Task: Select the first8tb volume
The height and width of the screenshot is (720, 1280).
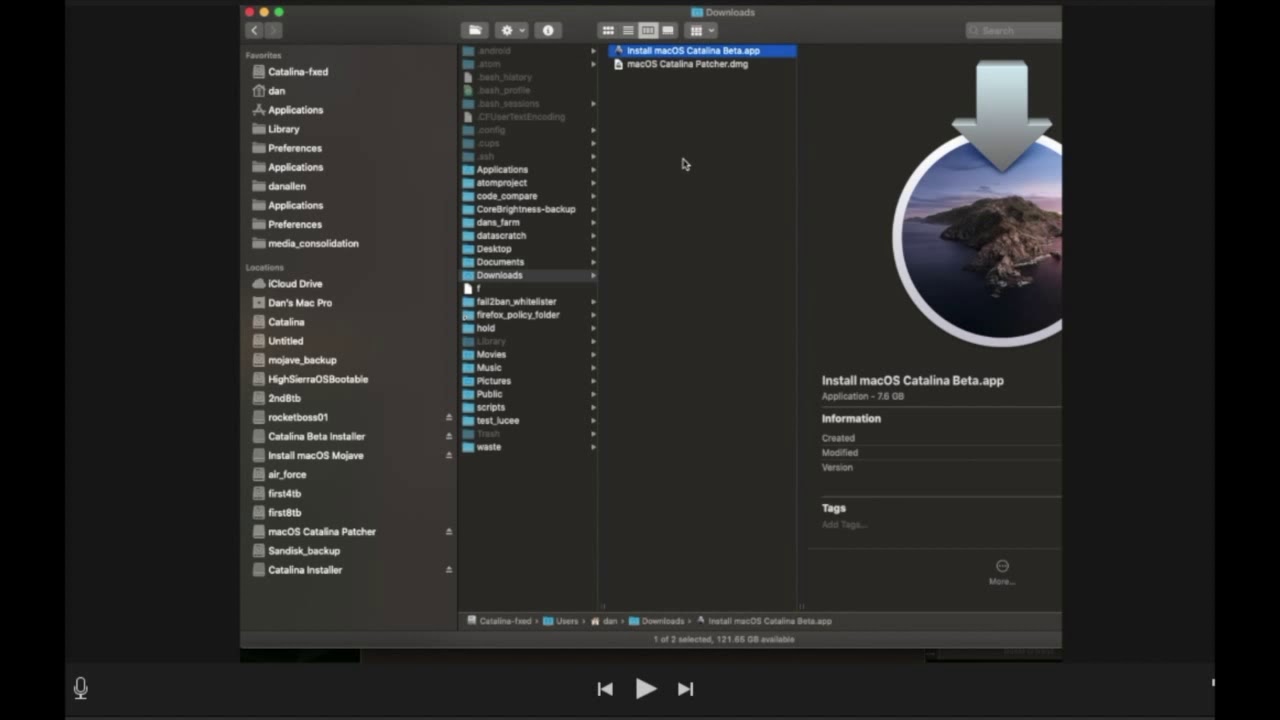Action: point(284,513)
